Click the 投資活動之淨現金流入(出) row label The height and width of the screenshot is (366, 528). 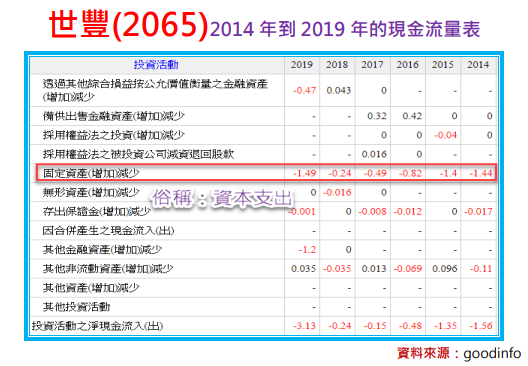(97, 326)
